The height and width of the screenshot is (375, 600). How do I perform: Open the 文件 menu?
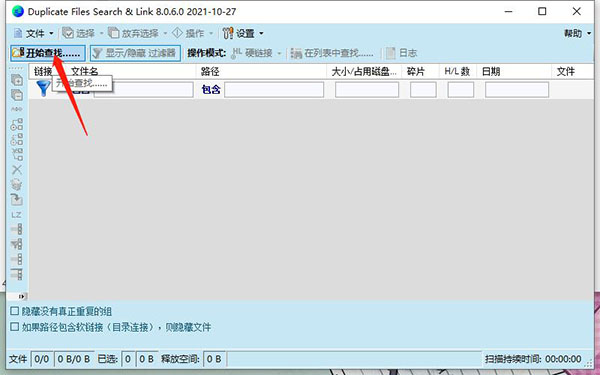point(34,33)
